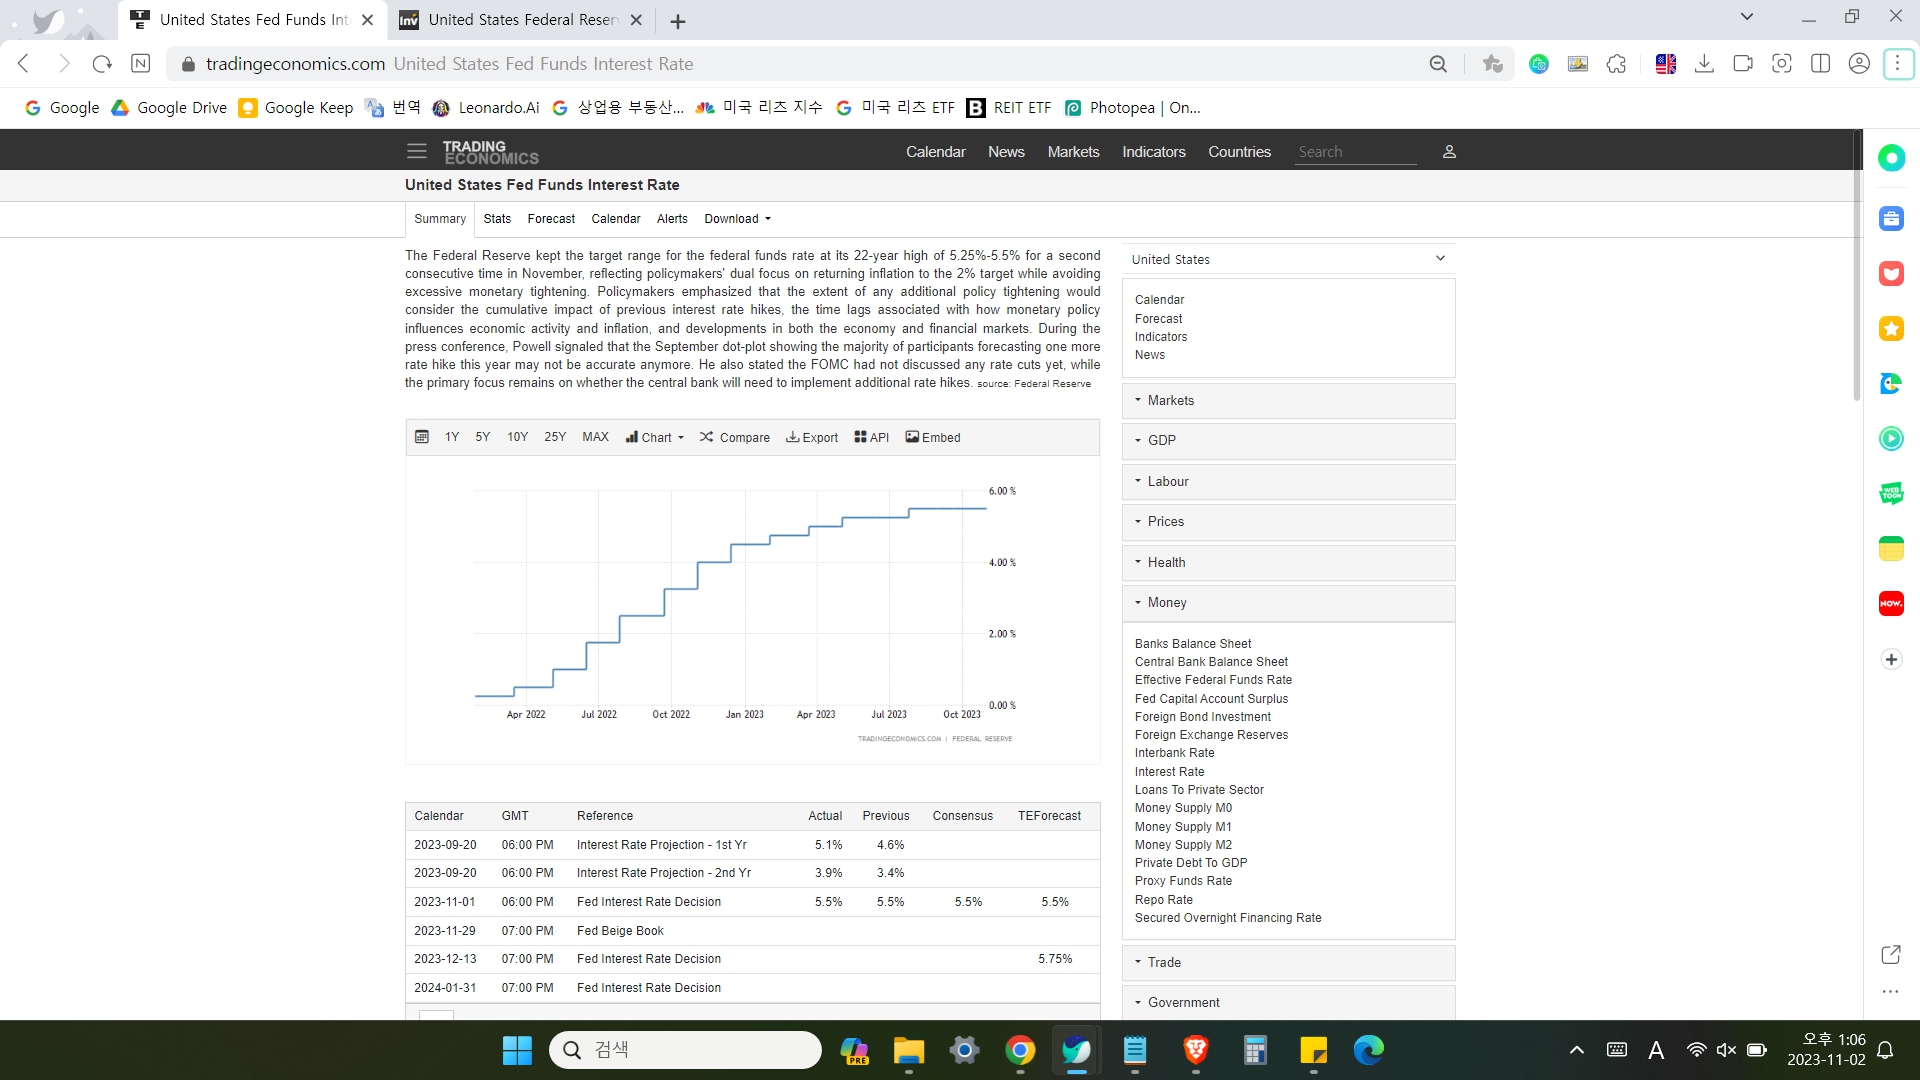1920x1080 pixels.
Task: Open the browser extensions puzzle icon
Action: (x=1617, y=64)
